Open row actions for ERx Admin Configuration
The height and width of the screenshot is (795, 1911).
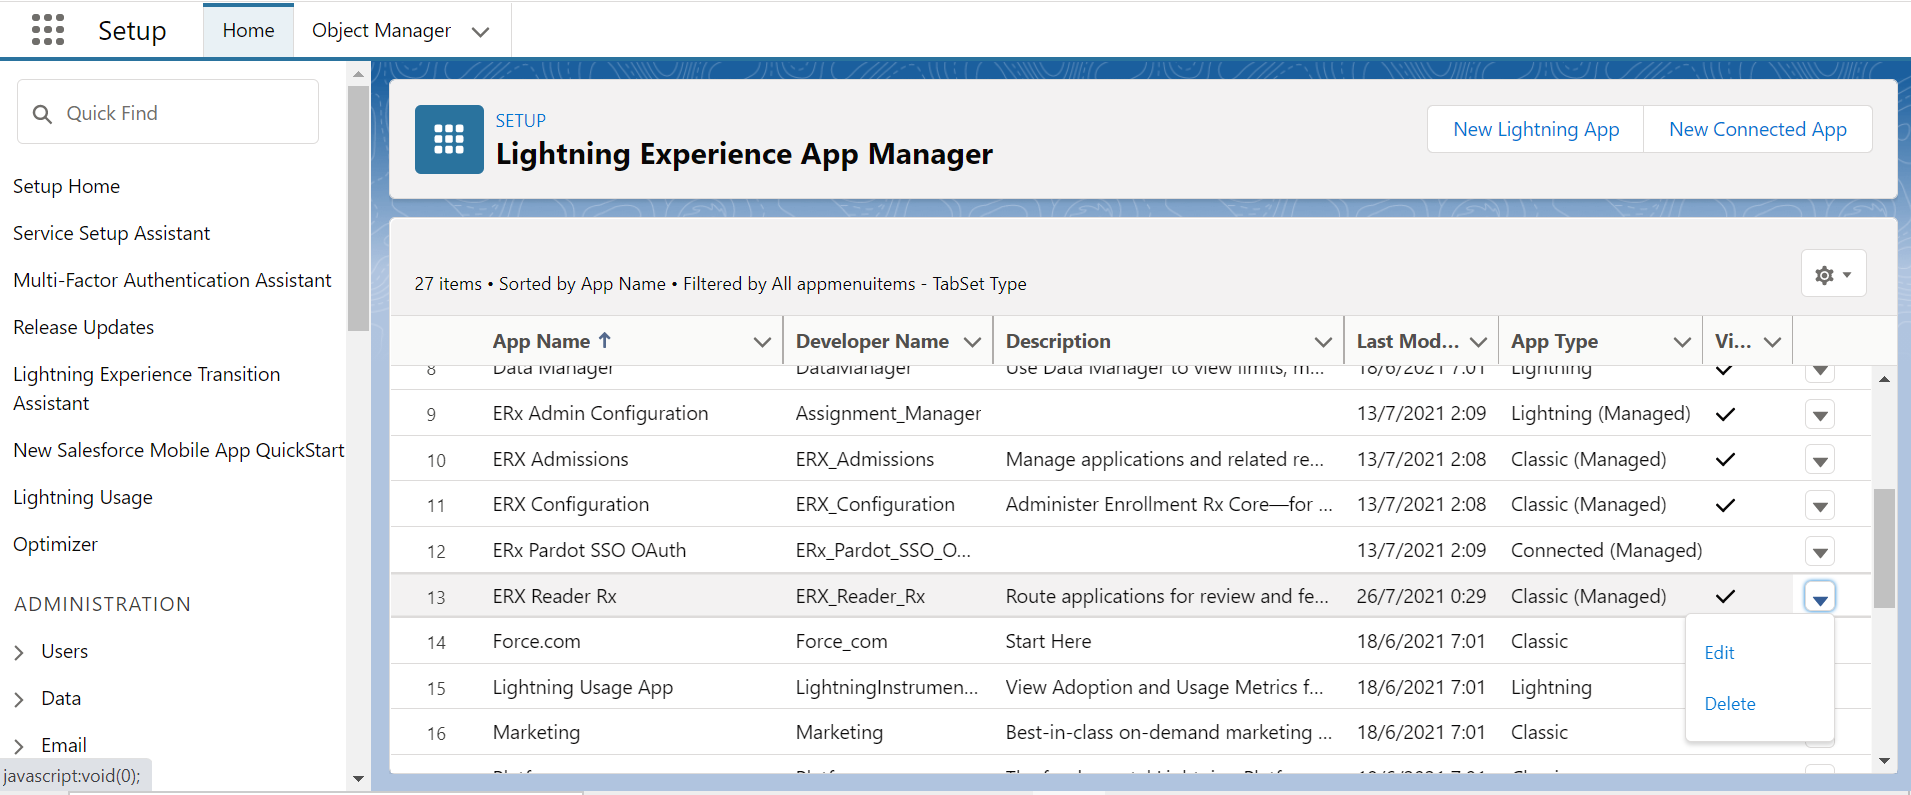(x=1819, y=415)
